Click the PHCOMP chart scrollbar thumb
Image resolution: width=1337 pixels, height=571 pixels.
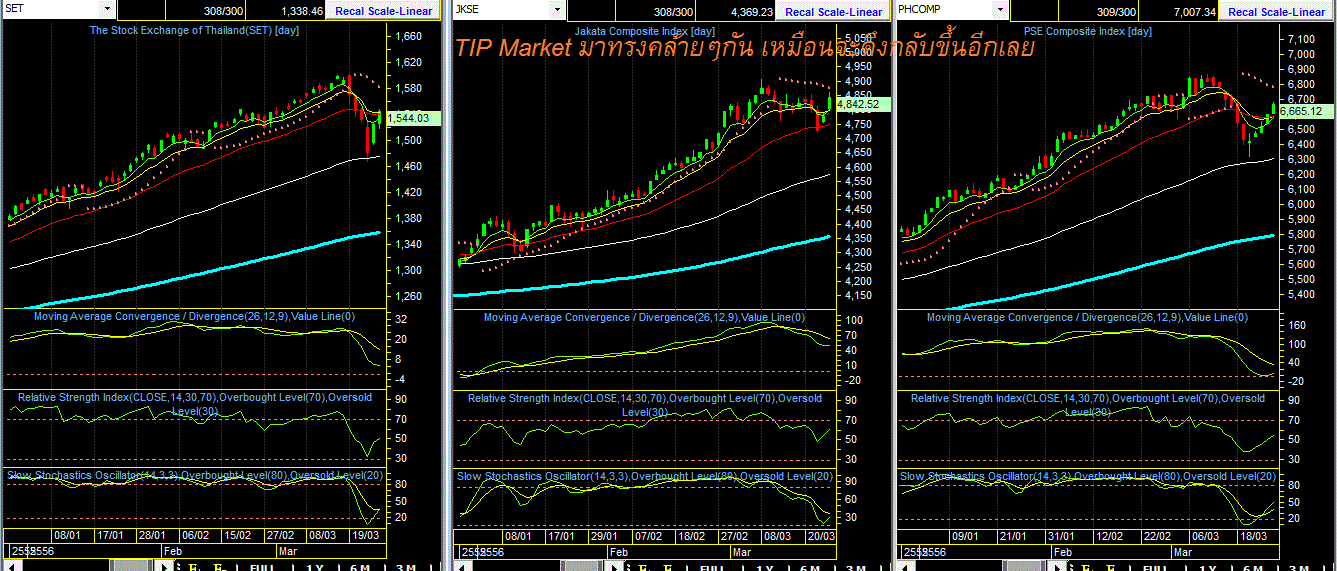coord(1024,566)
